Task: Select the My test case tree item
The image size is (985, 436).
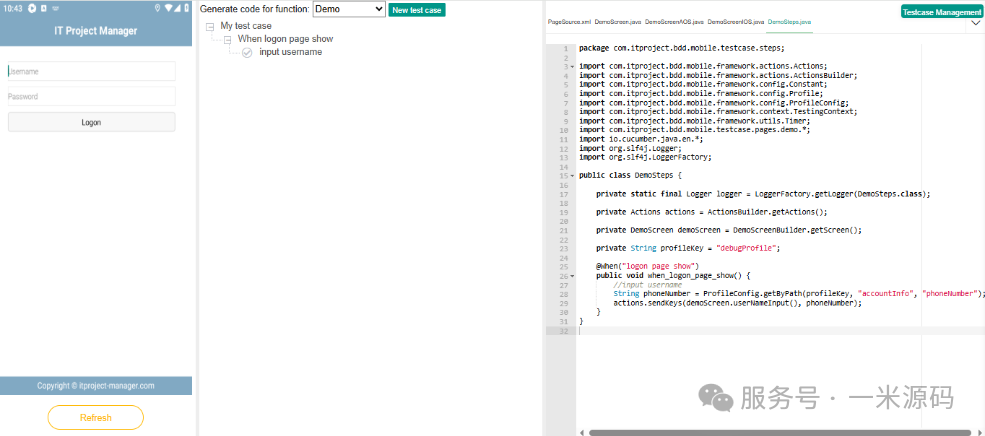Action: 246,26
